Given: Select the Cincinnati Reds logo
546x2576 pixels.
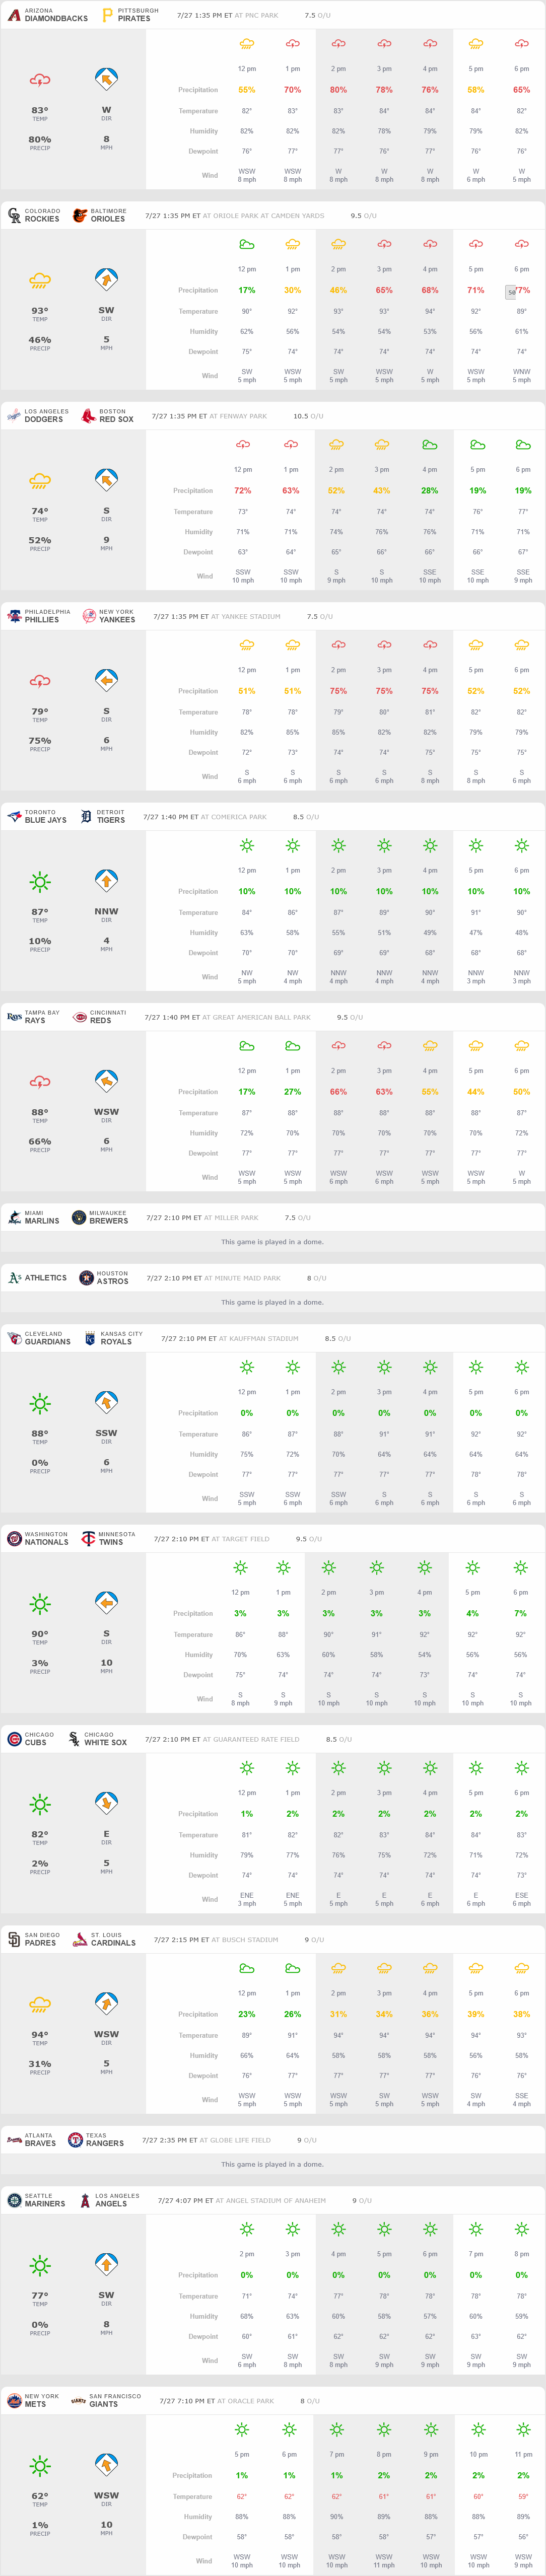Looking at the screenshot, I should pos(80,1017).
